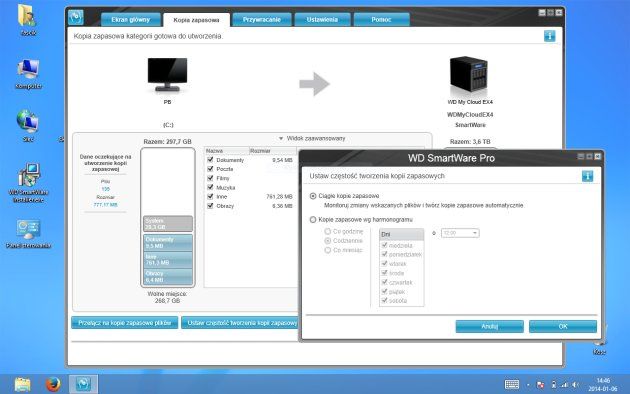This screenshot has width=630, height=394.
Task: Toggle the czwartek day checkbox
Action: [384, 282]
